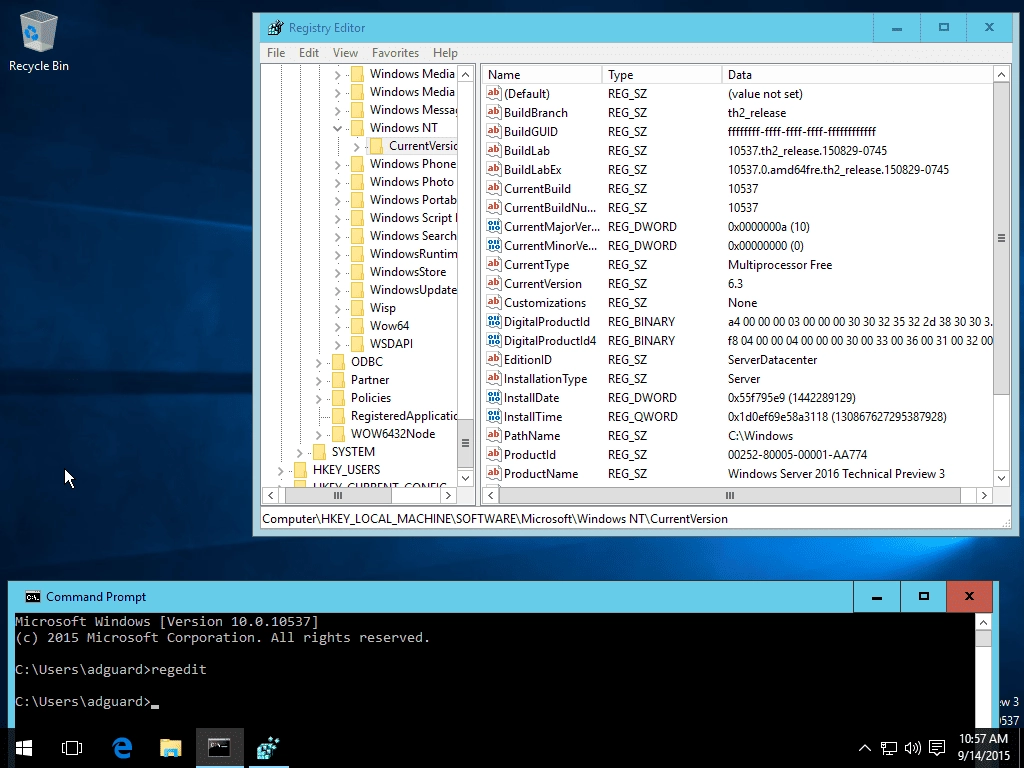Image resolution: width=1024 pixels, height=768 pixels.
Task: Open the Favorites menu in Registry Editor
Action: [x=395, y=53]
